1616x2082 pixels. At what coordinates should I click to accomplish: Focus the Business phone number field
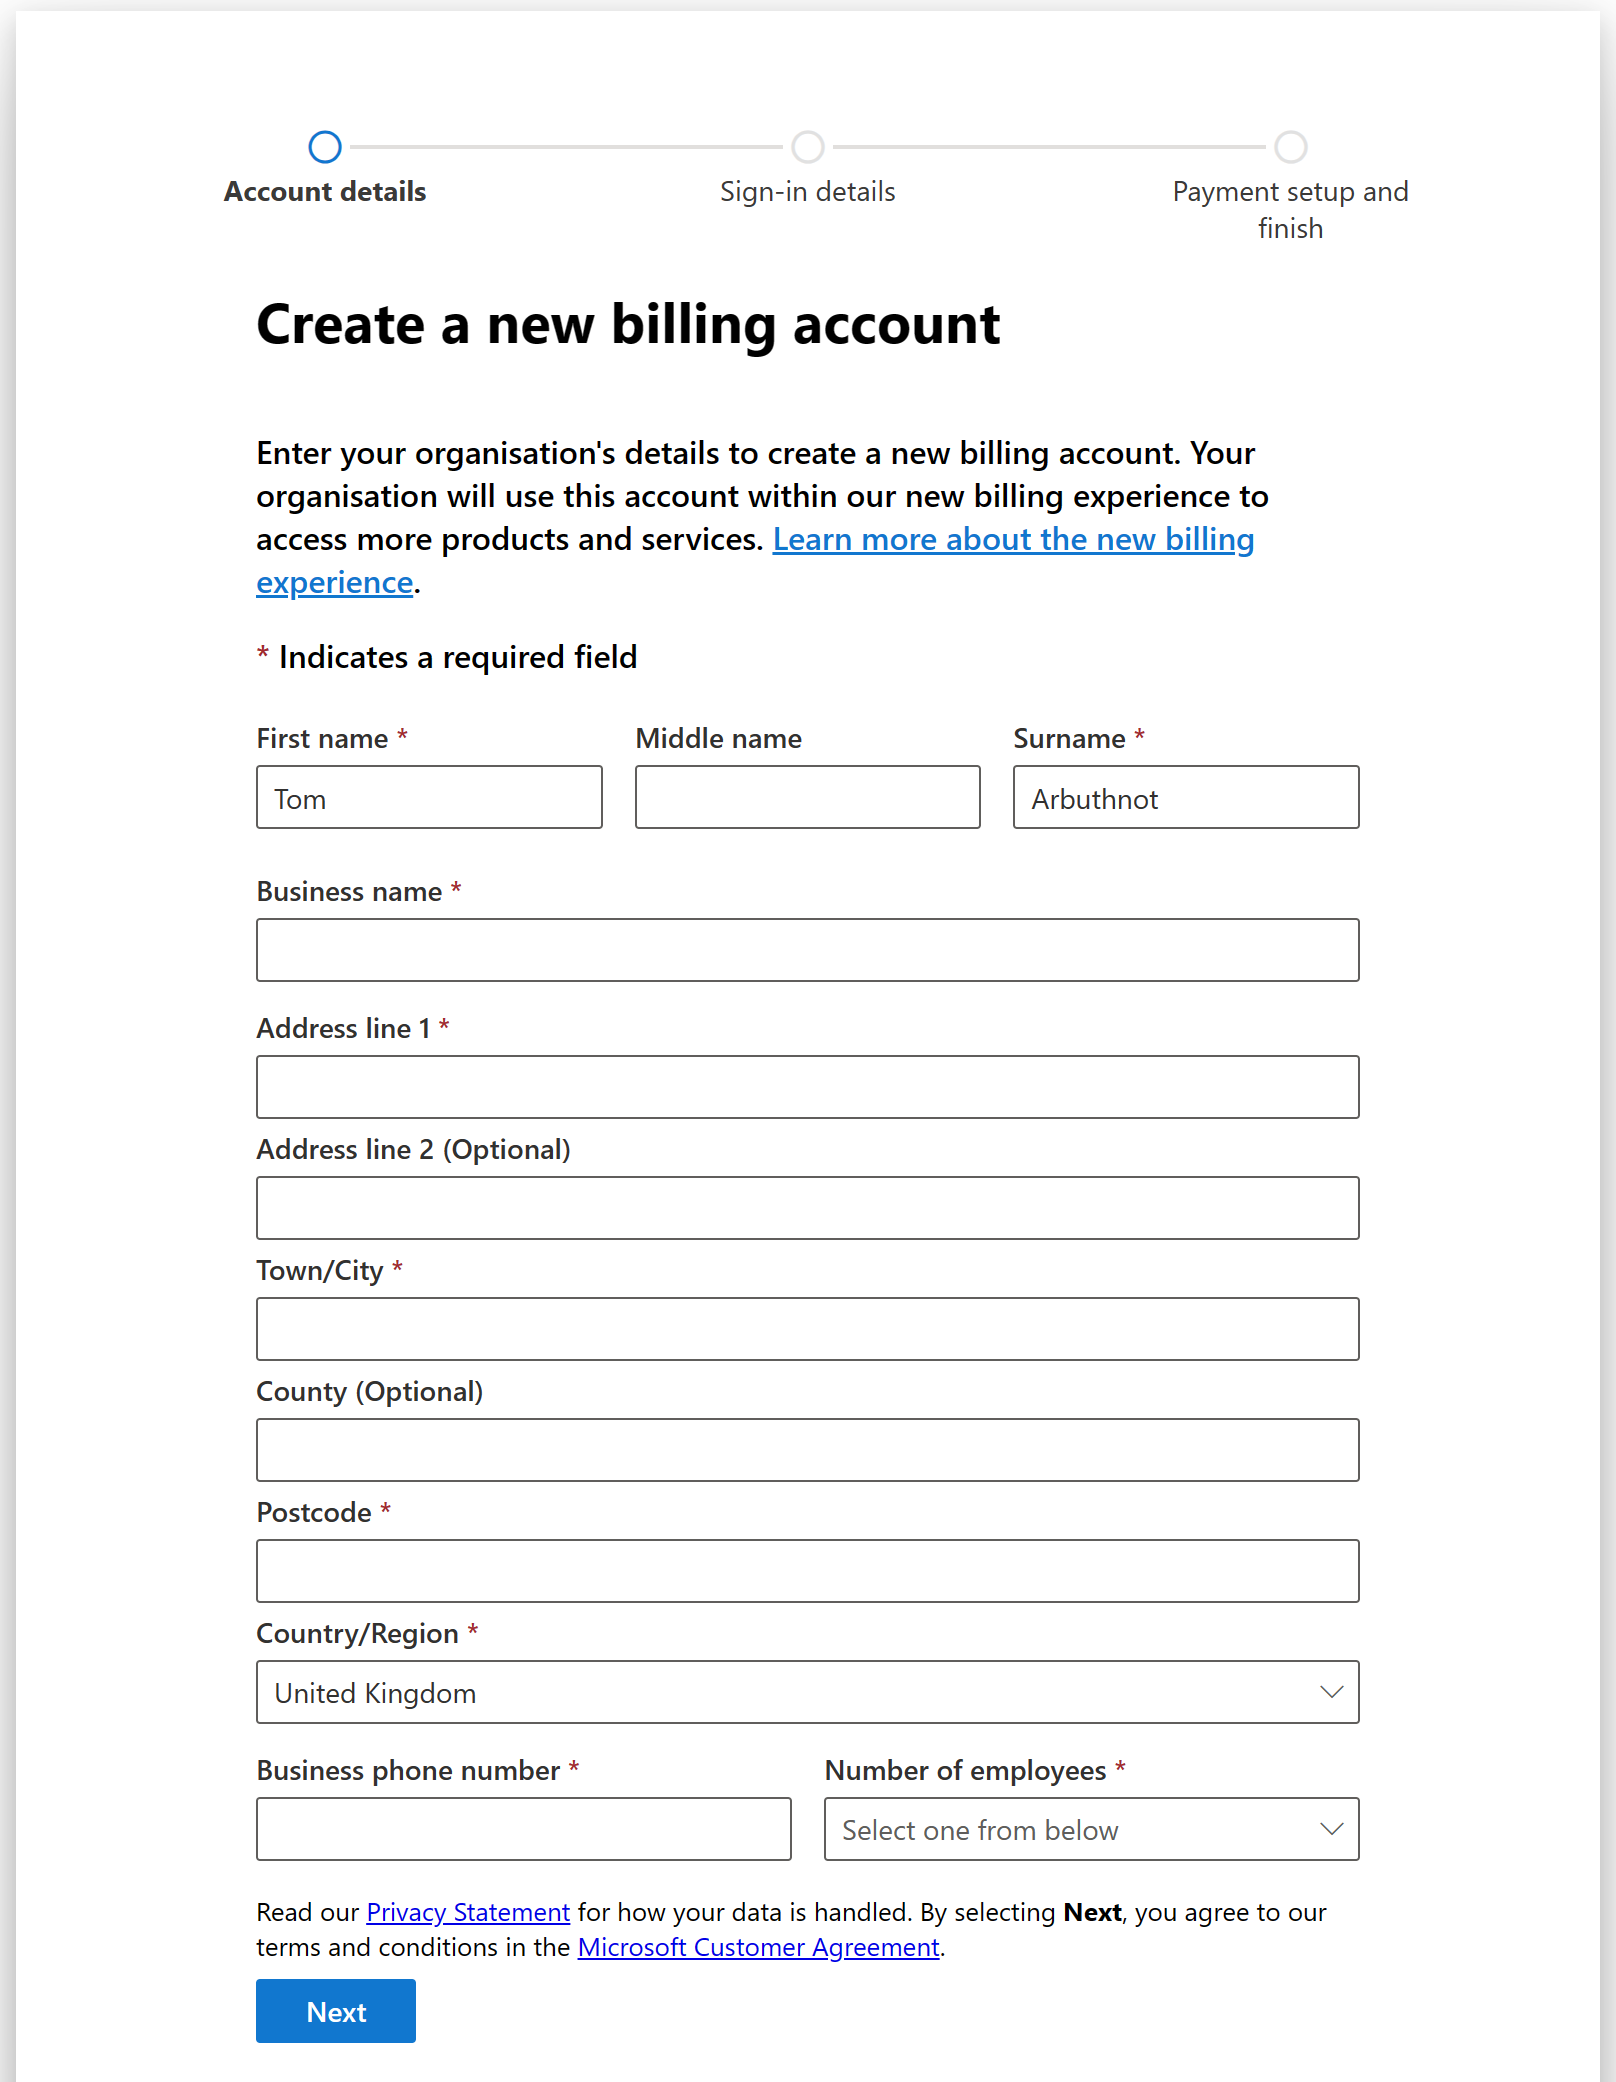click(x=523, y=1829)
